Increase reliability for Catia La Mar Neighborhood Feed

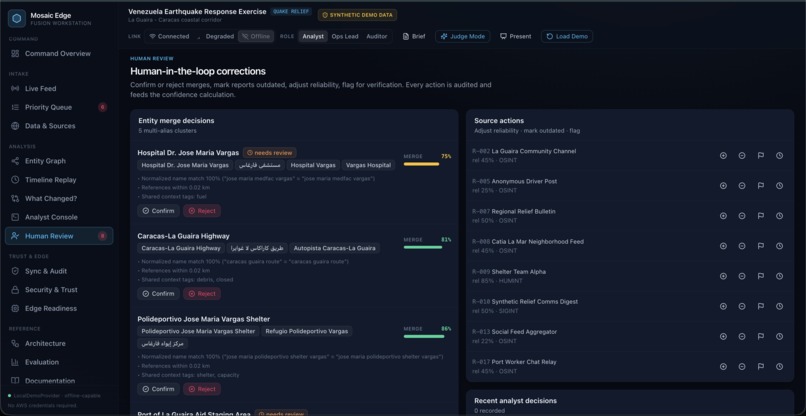pos(723,246)
